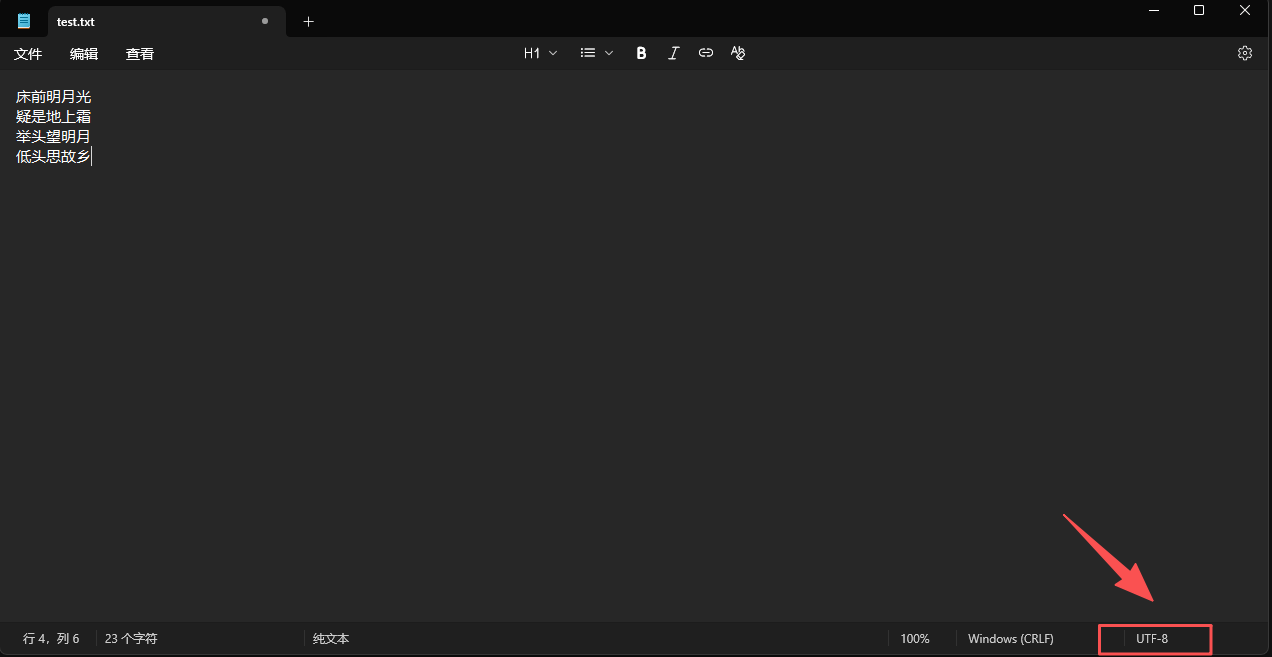Click the line 疑是地上霜
1272x657 pixels.
click(53, 117)
